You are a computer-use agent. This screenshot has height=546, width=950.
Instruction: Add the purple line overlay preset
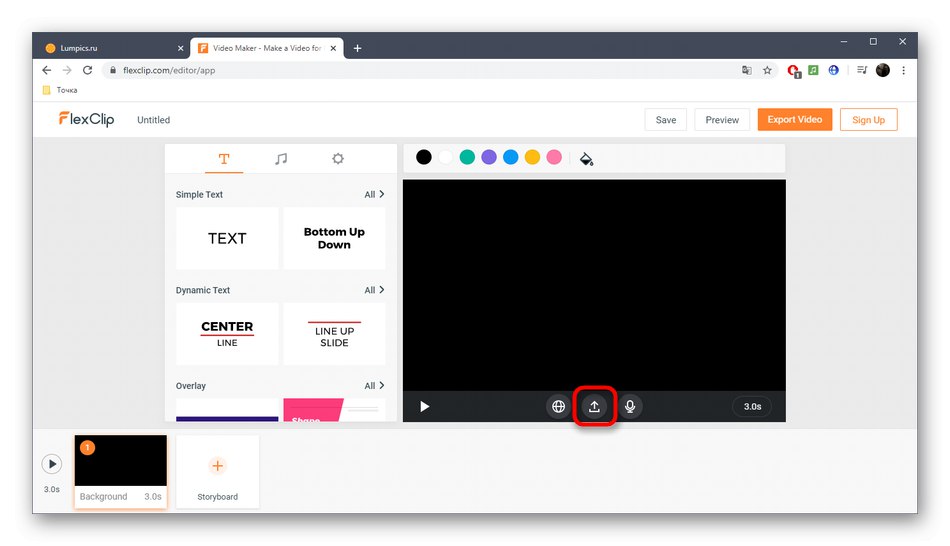tap(227, 410)
